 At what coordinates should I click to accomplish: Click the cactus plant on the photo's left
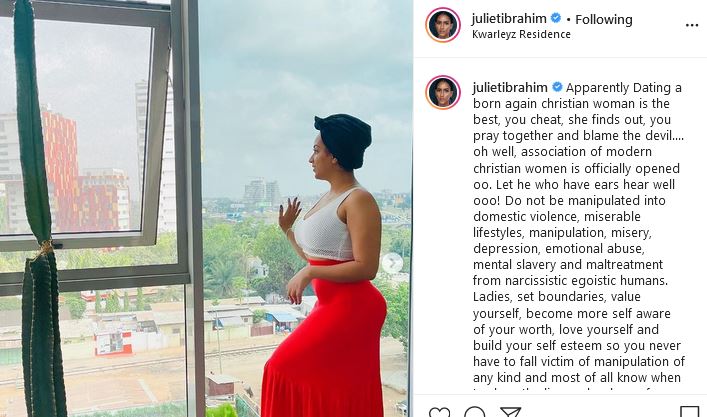[x=40, y=207]
